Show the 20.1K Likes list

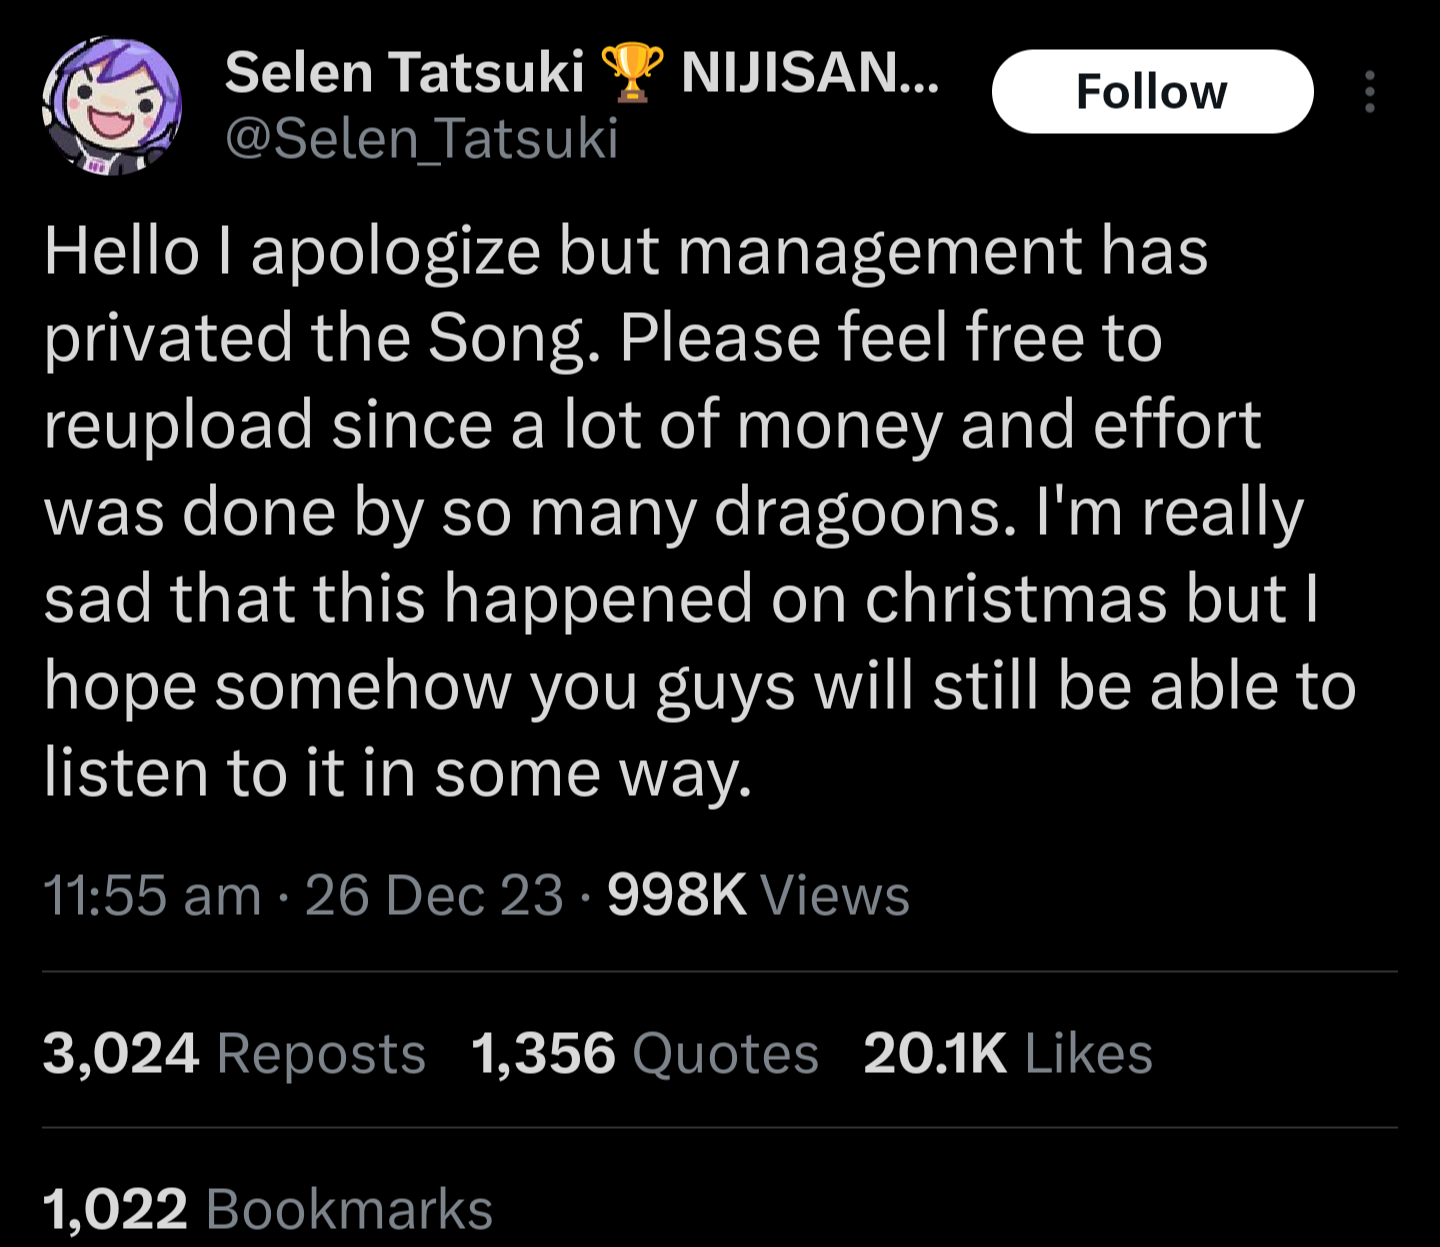pyautogui.click(x=1007, y=1054)
